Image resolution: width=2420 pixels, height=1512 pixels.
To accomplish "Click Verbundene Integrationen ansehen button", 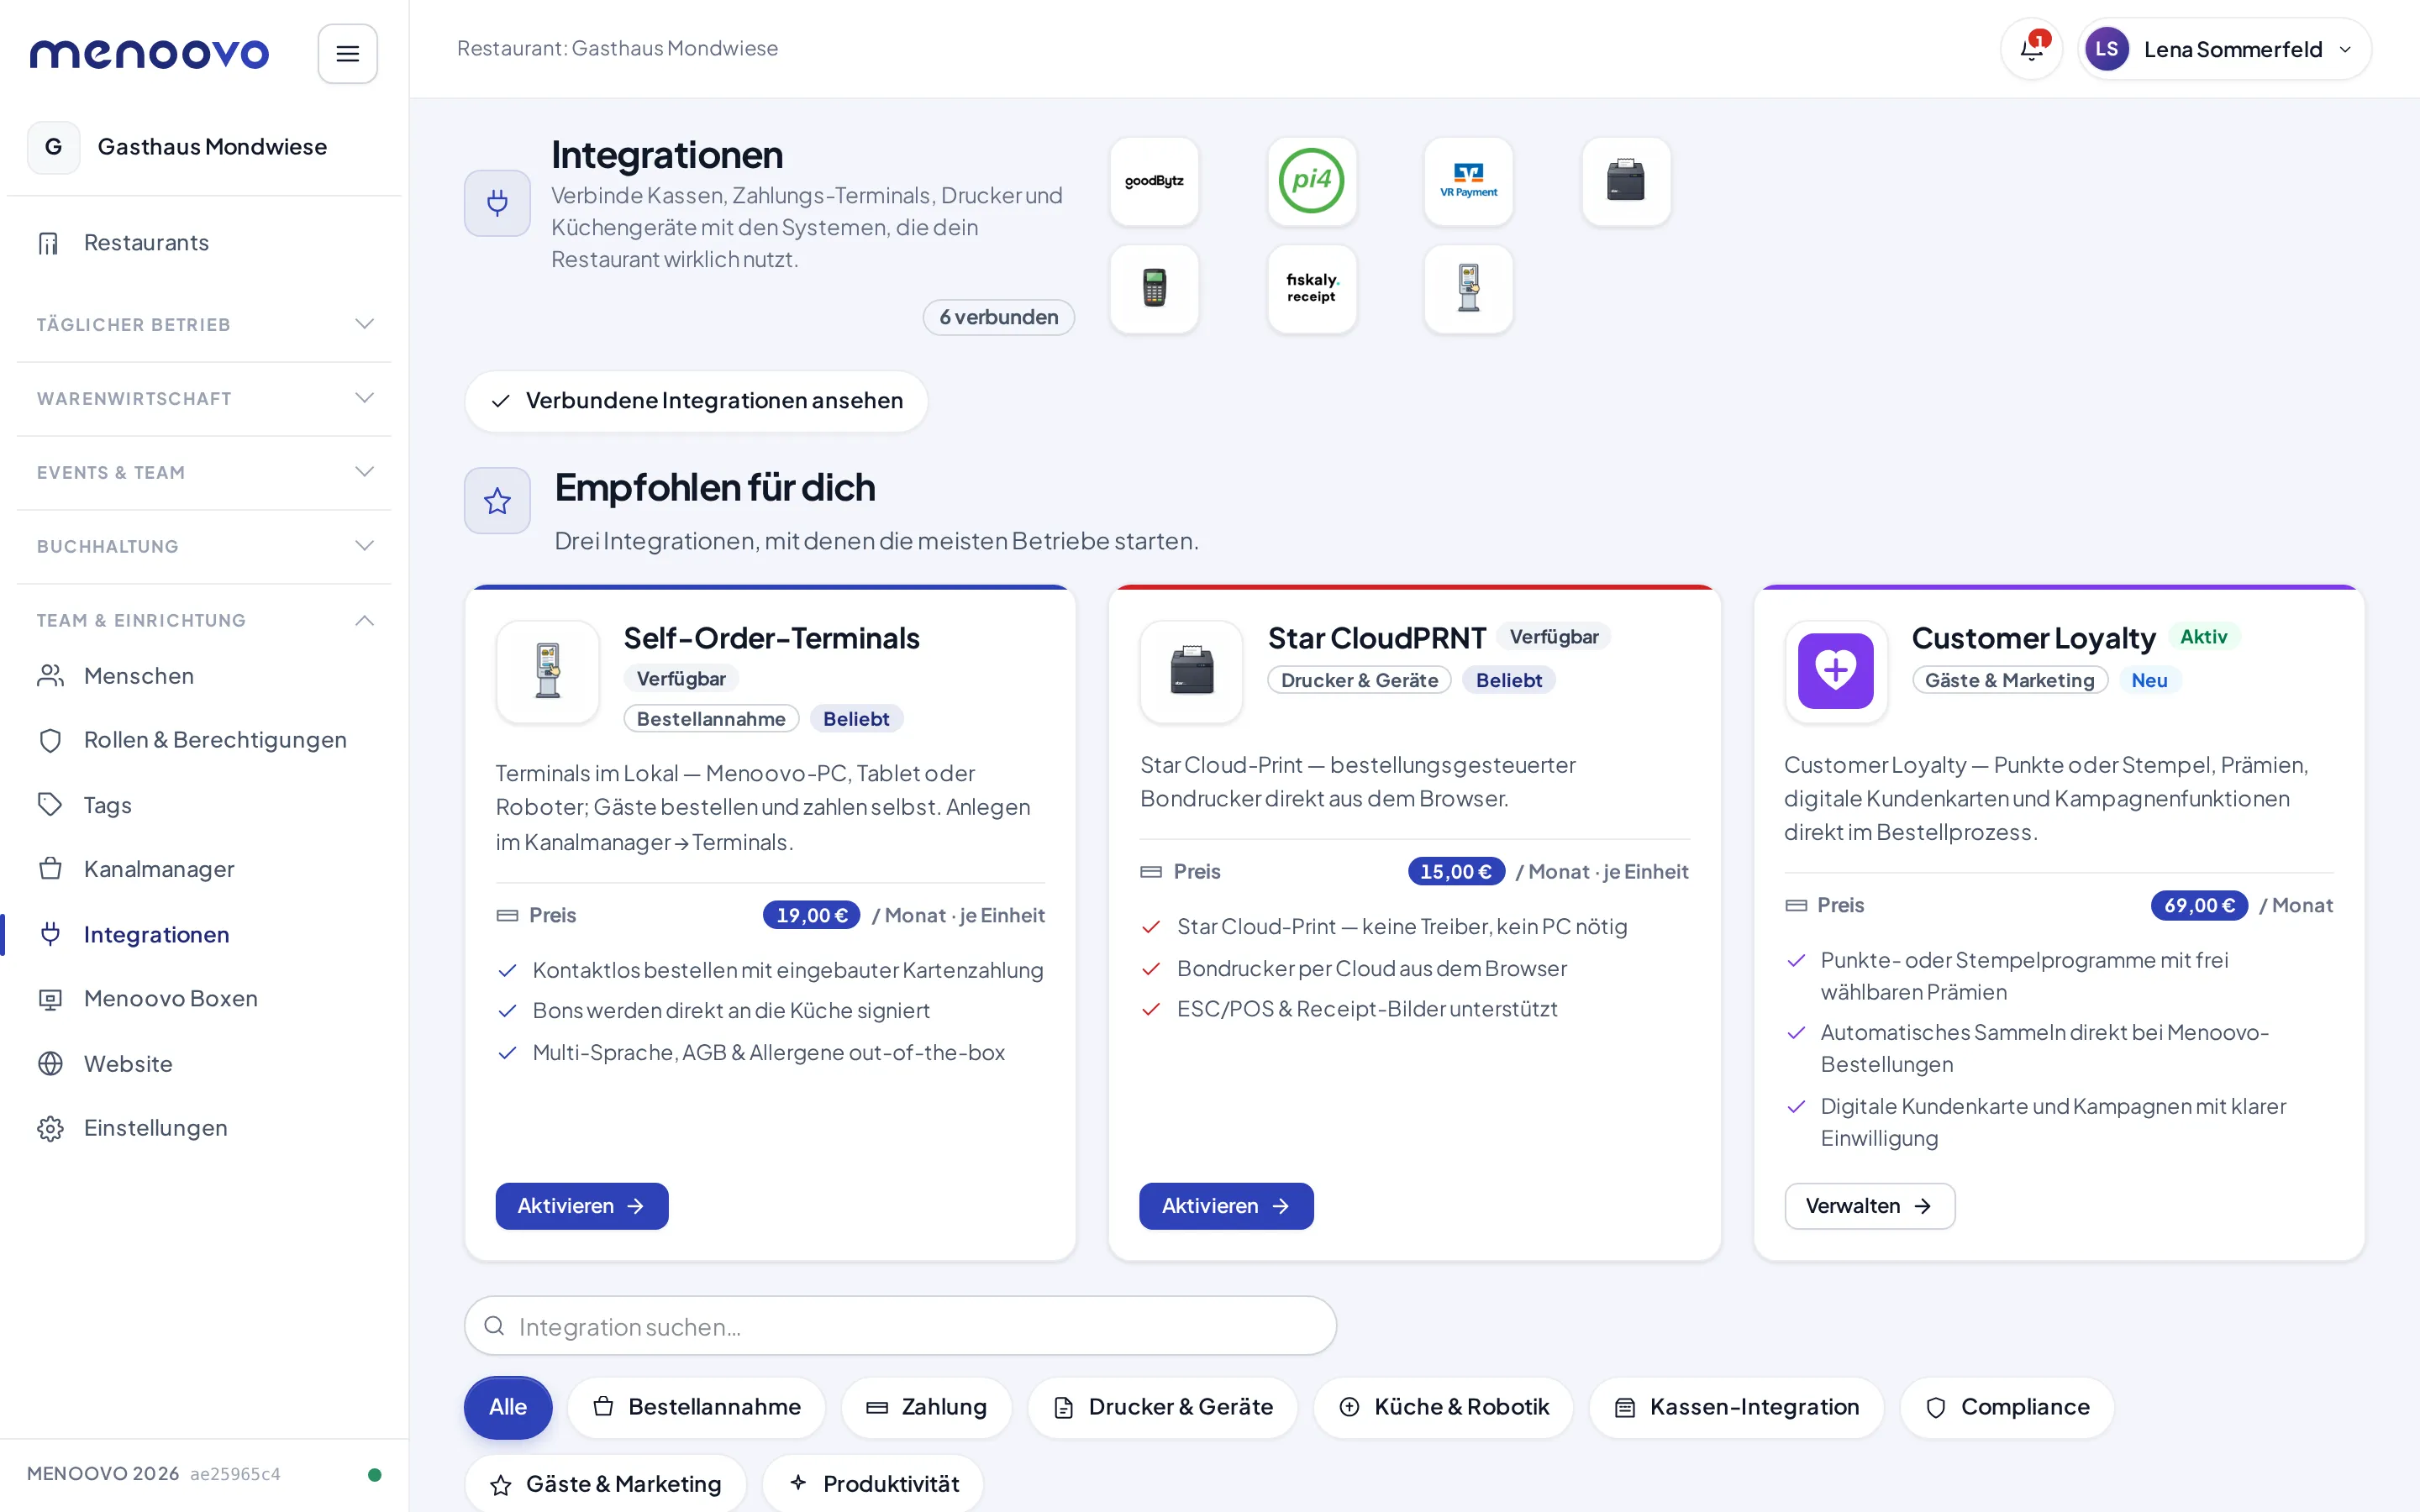I will pyautogui.click(x=696, y=401).
